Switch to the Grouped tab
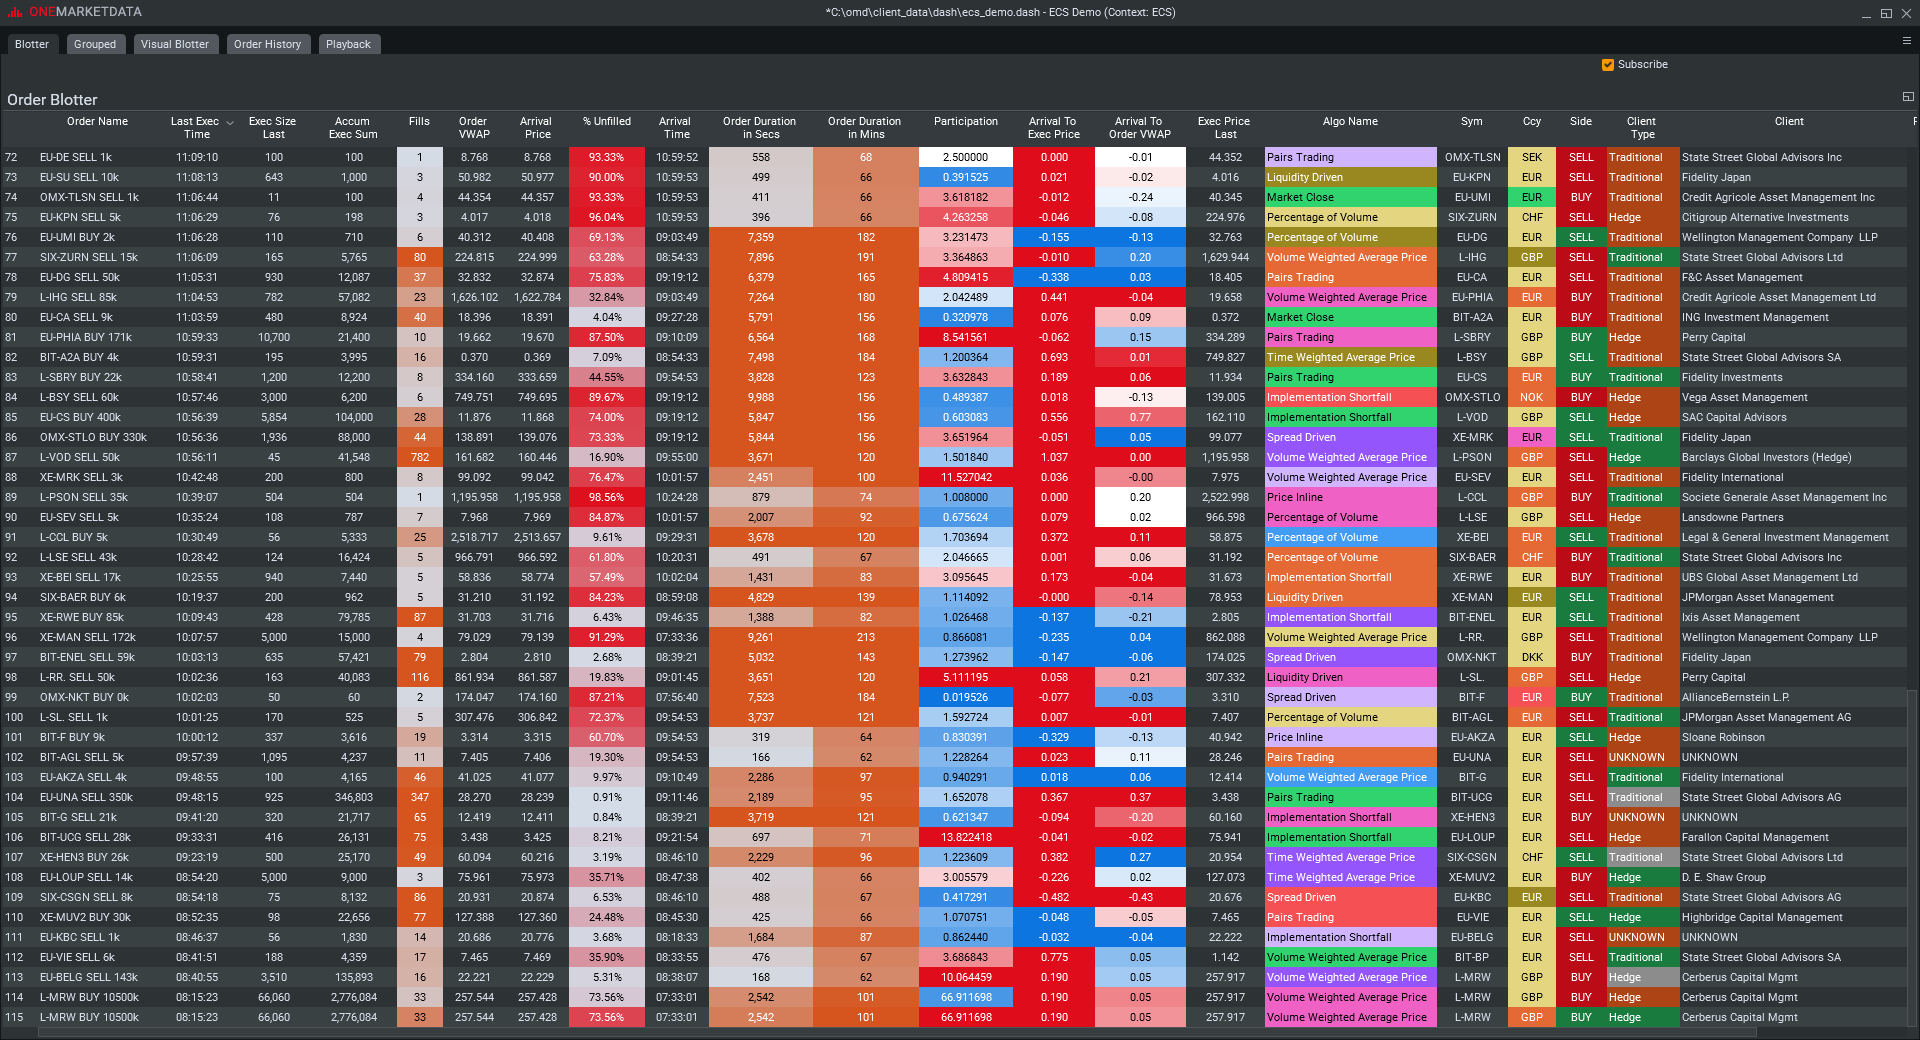 pos(95,44)
